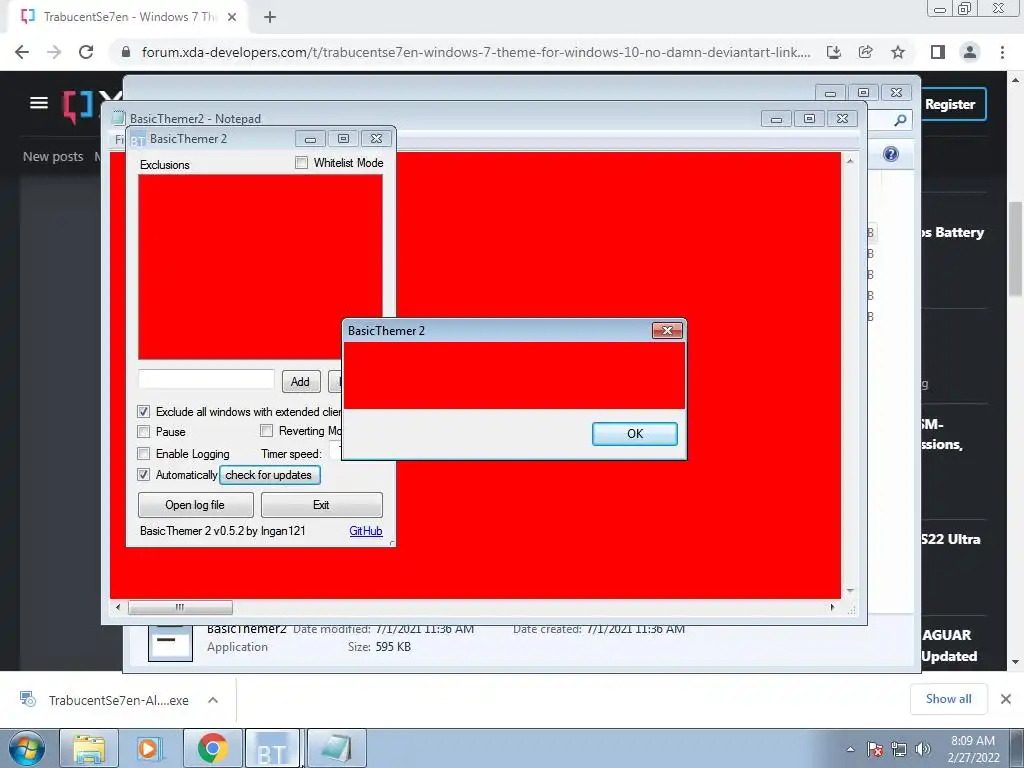Click Notepad vertical scroll down arrow

coord(850,591)
